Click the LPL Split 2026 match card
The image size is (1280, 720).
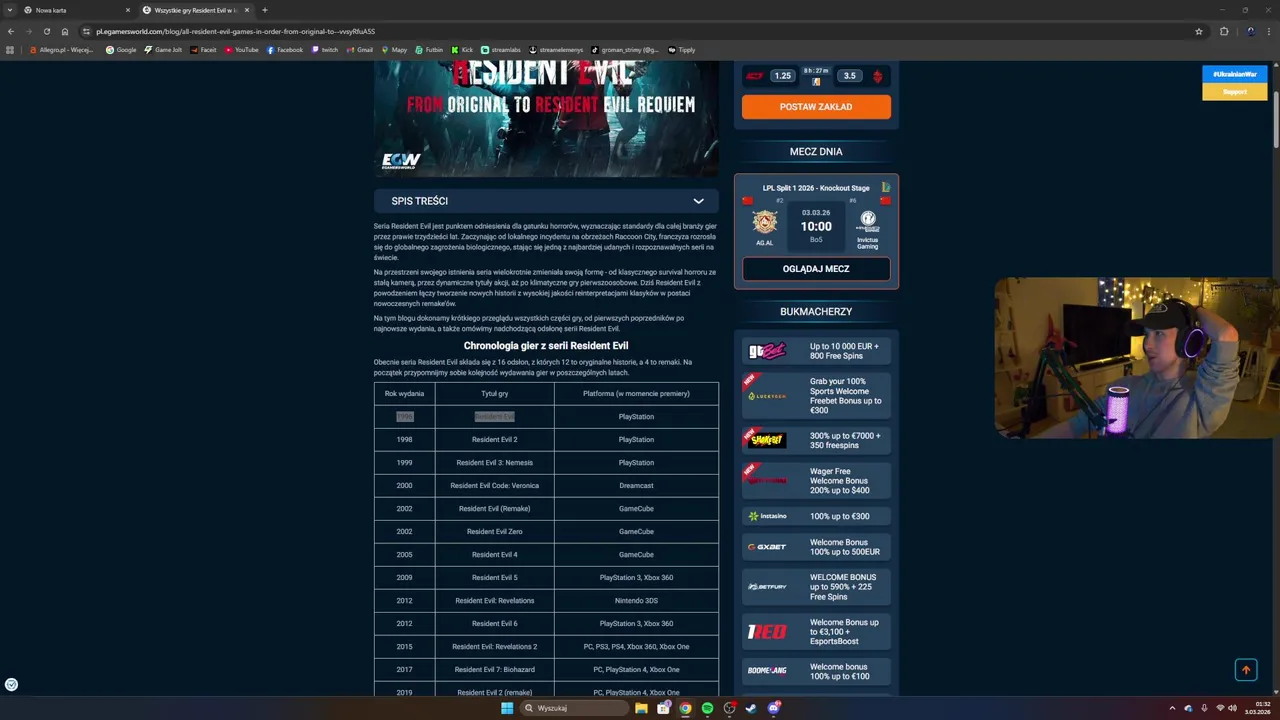tap(816, 232)
